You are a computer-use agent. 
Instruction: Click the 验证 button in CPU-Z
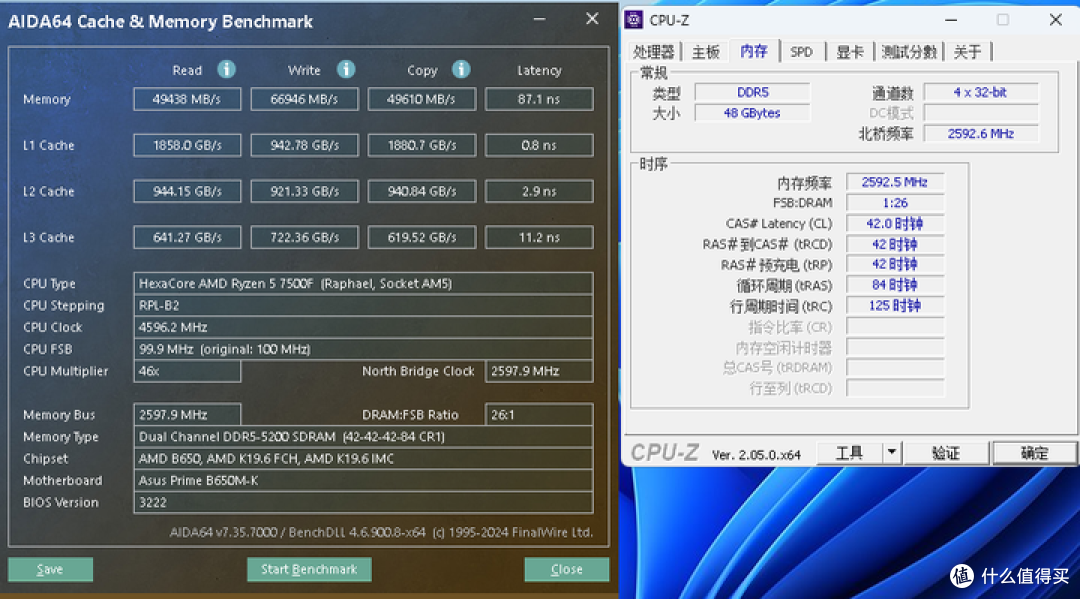(946, 453)
